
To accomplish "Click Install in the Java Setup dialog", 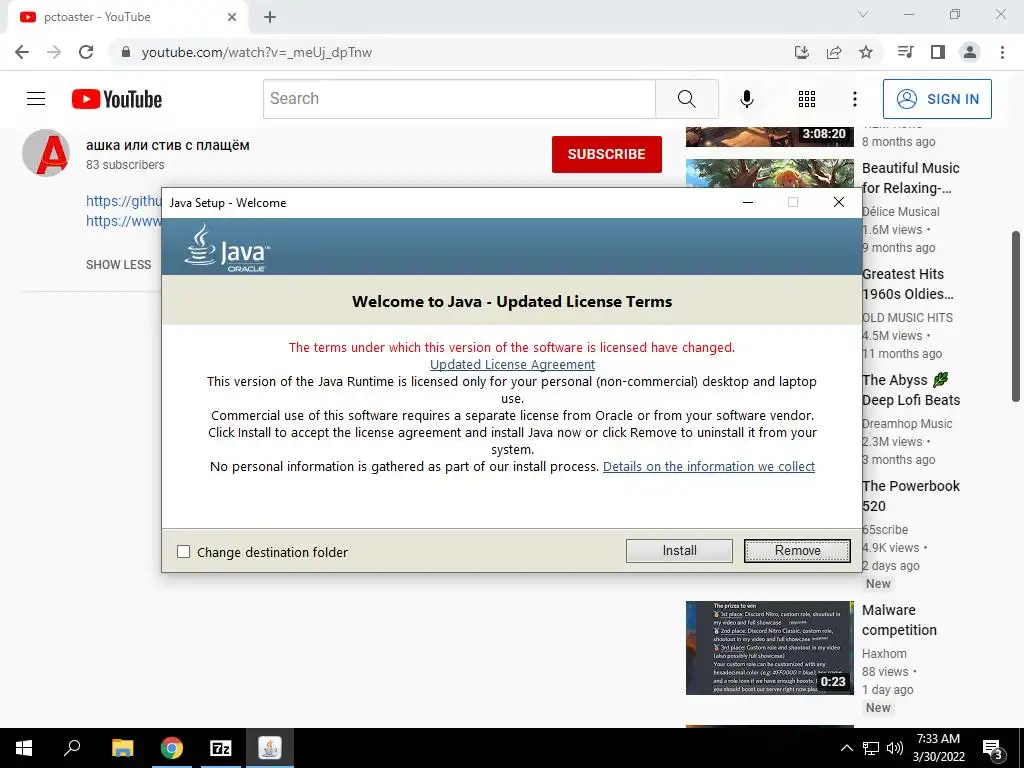I will tap(679, 551).
